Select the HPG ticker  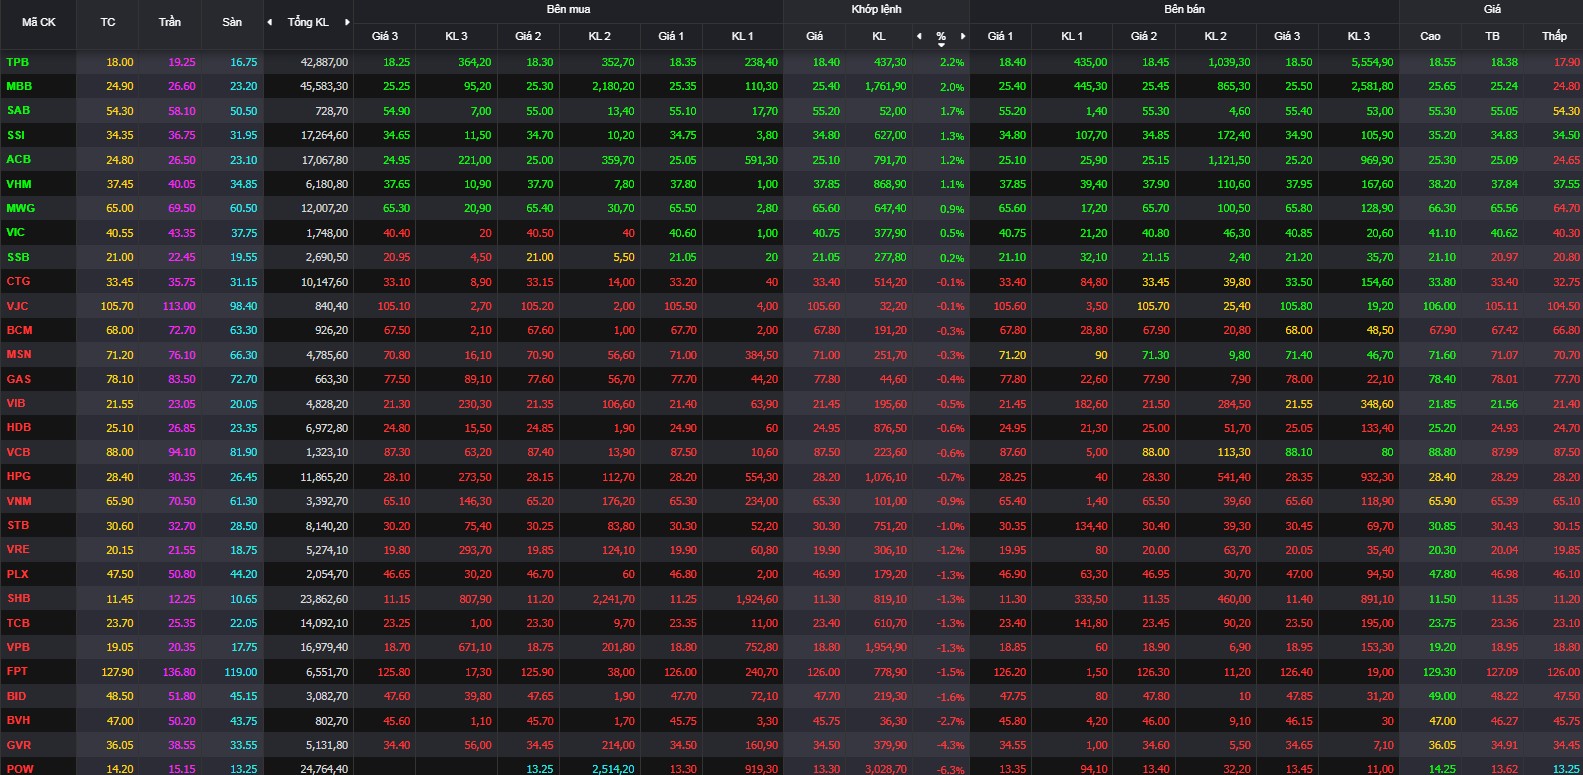pos(18,476)
